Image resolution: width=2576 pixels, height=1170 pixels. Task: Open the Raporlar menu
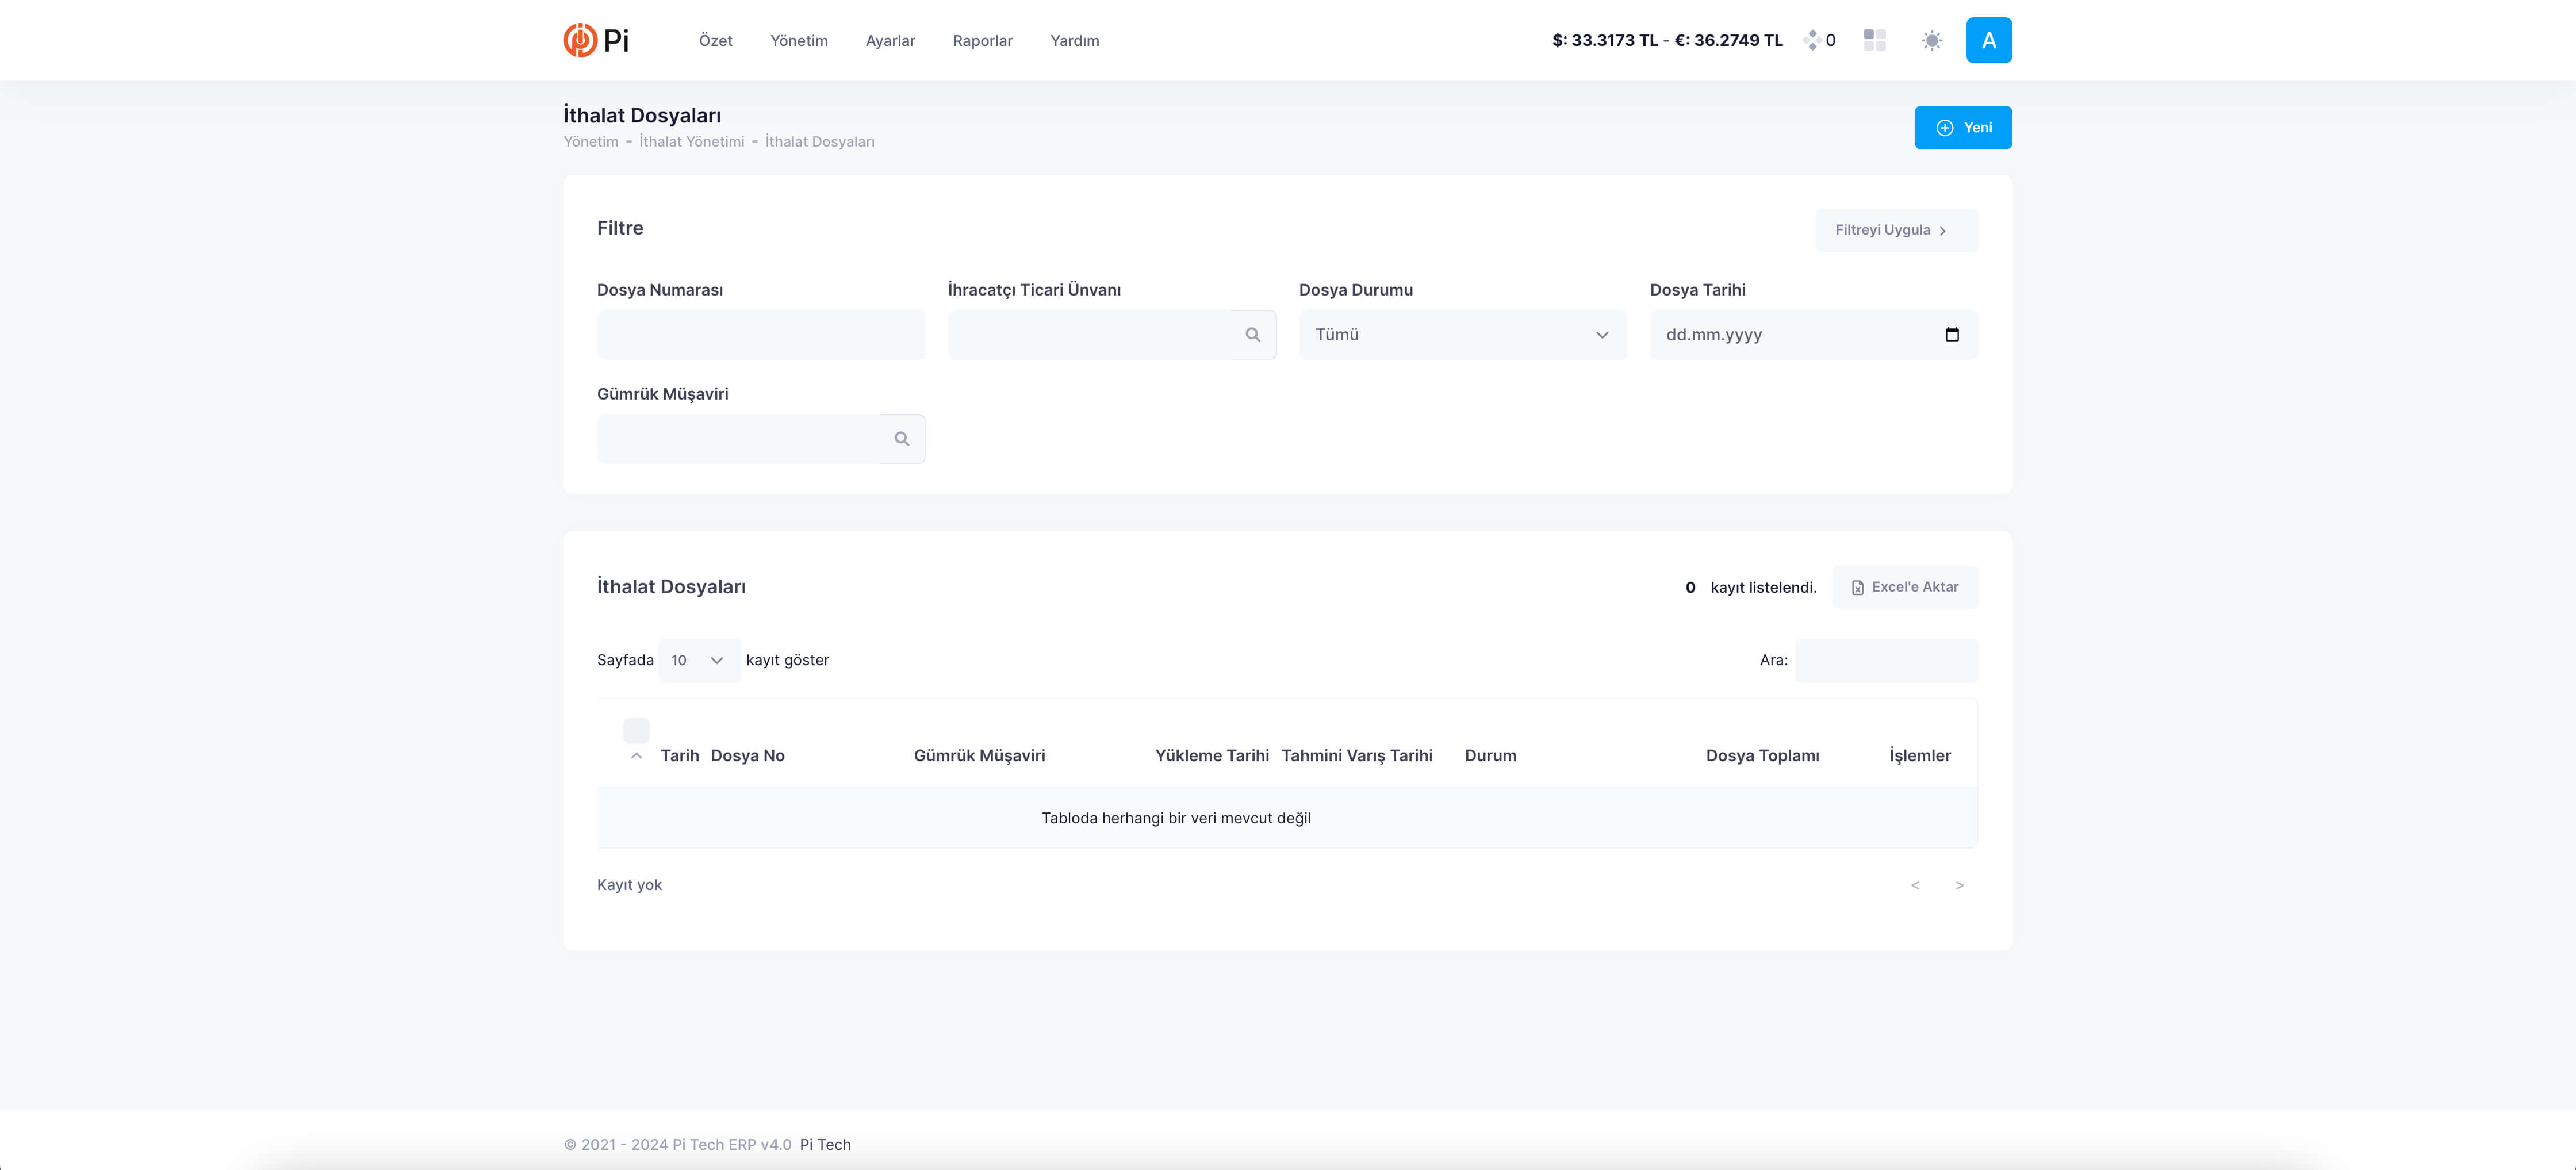coord(982,41)
